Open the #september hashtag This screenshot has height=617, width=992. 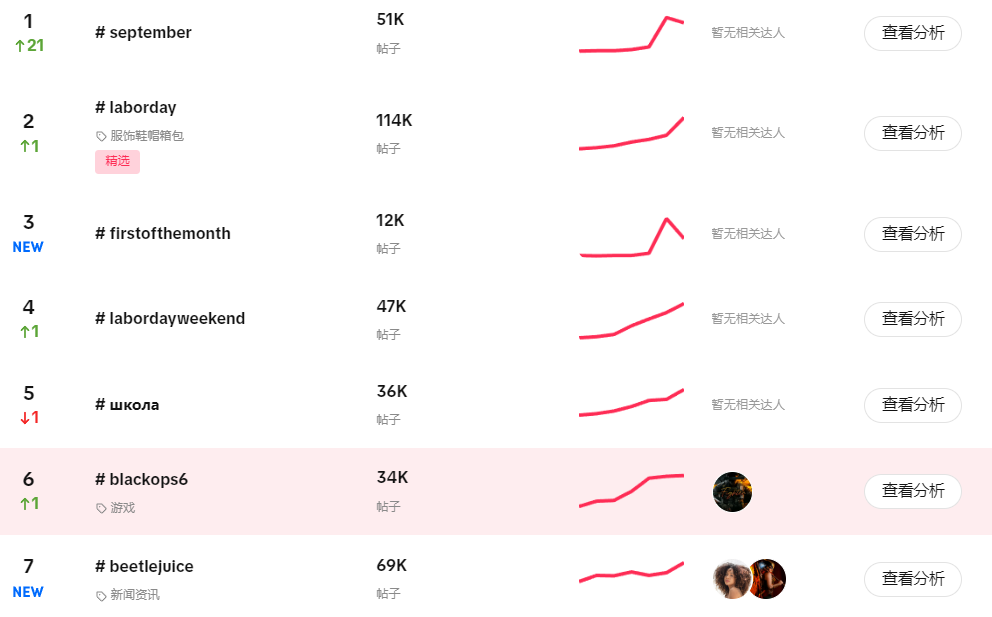click(143, 33)
